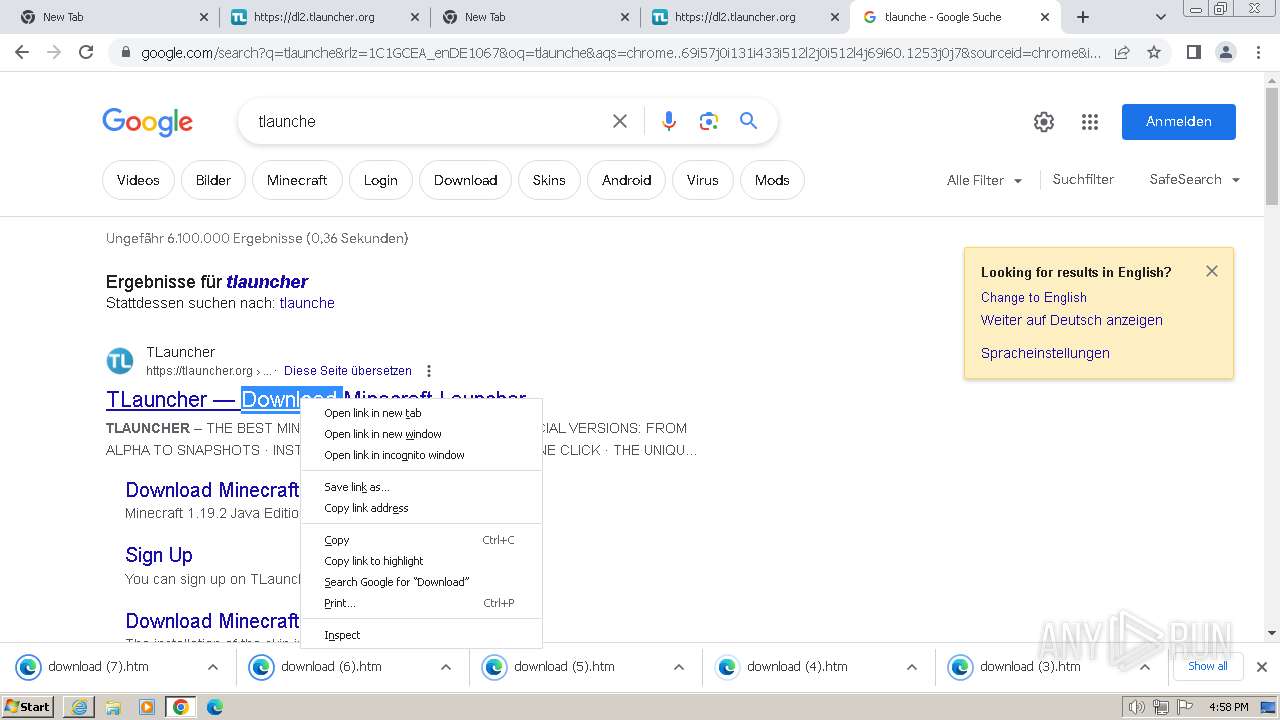Click the Google logo

pyautogui.click(x=147, y=122)
